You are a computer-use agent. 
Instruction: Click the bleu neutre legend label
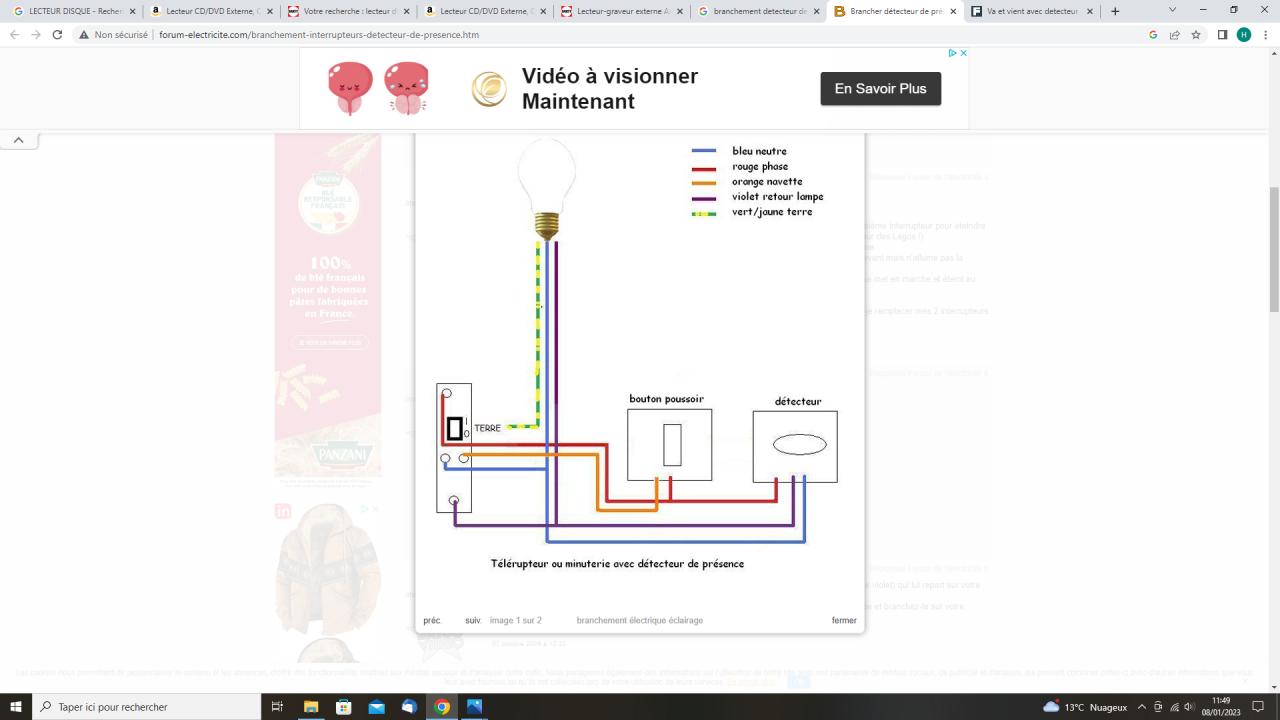pos(759,151)
